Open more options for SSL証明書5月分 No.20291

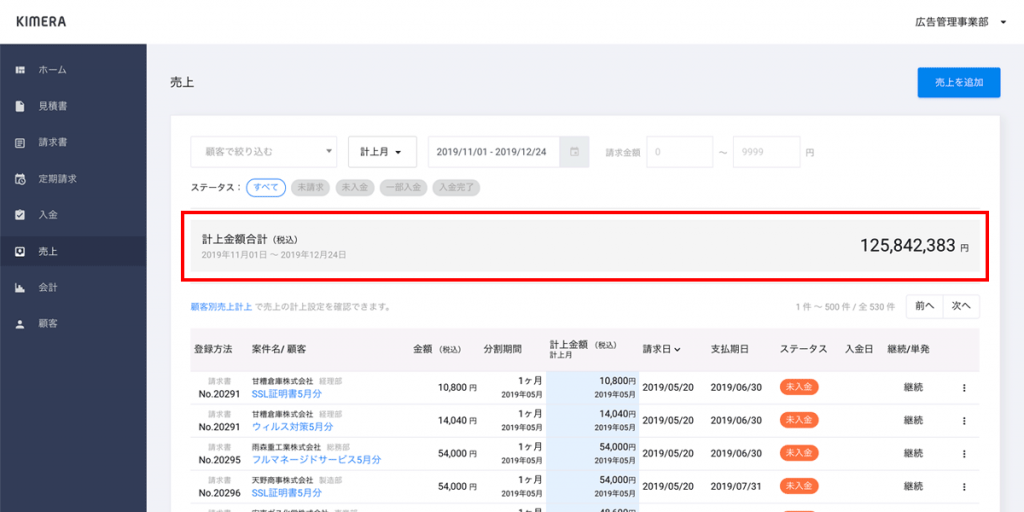[x=964, y=388]
